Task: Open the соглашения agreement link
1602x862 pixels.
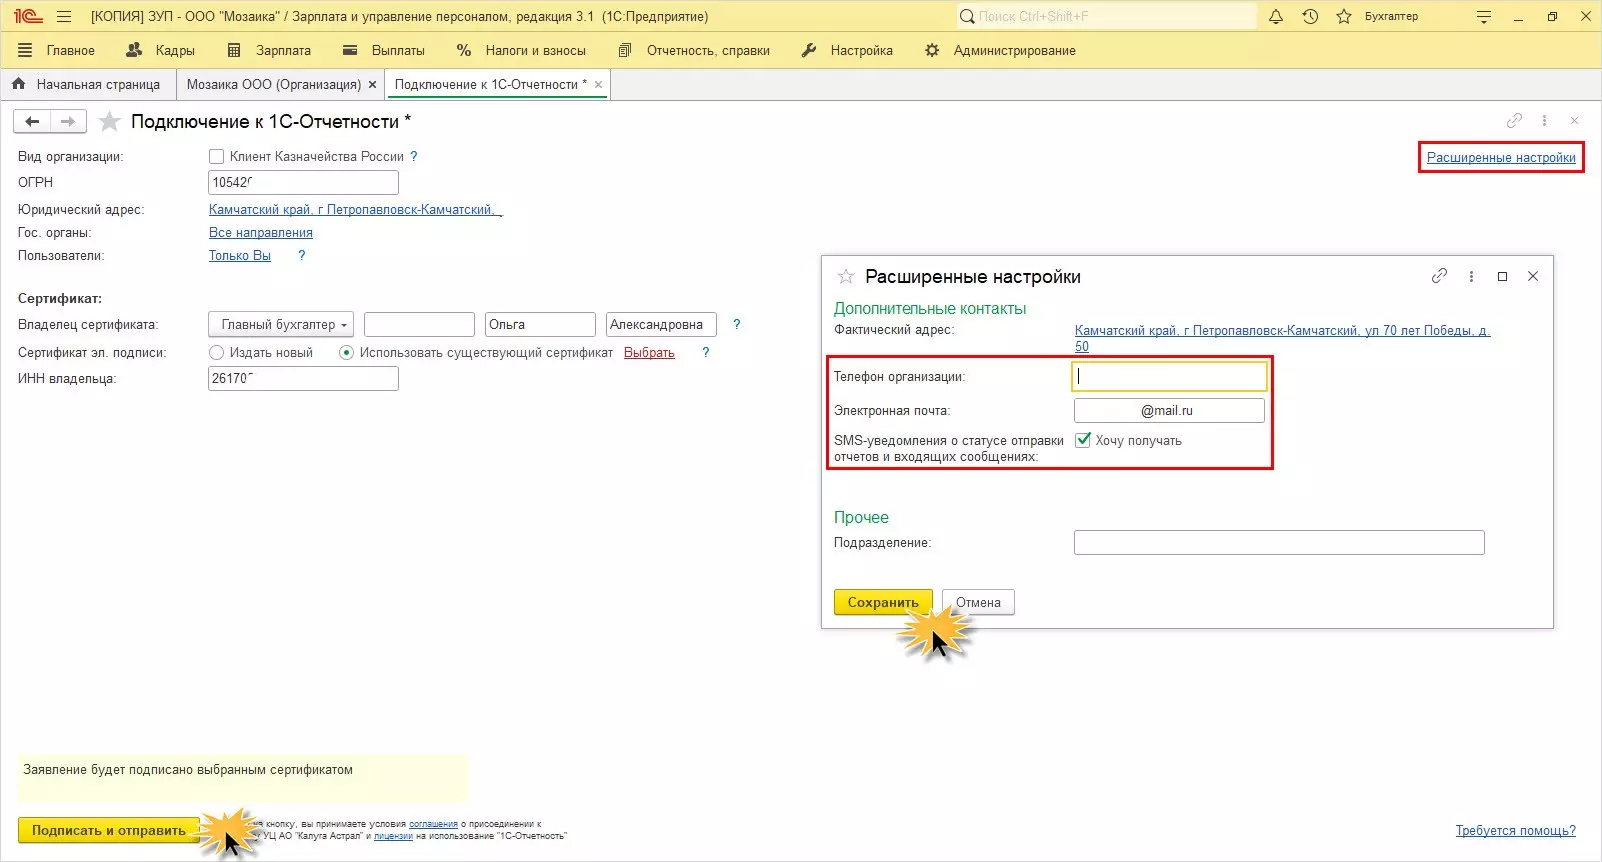Action: (433, 824)
